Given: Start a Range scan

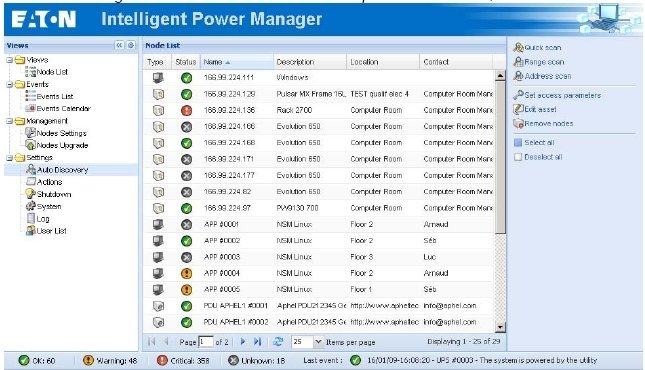Looking at the screenshot, I should (539, 62).
